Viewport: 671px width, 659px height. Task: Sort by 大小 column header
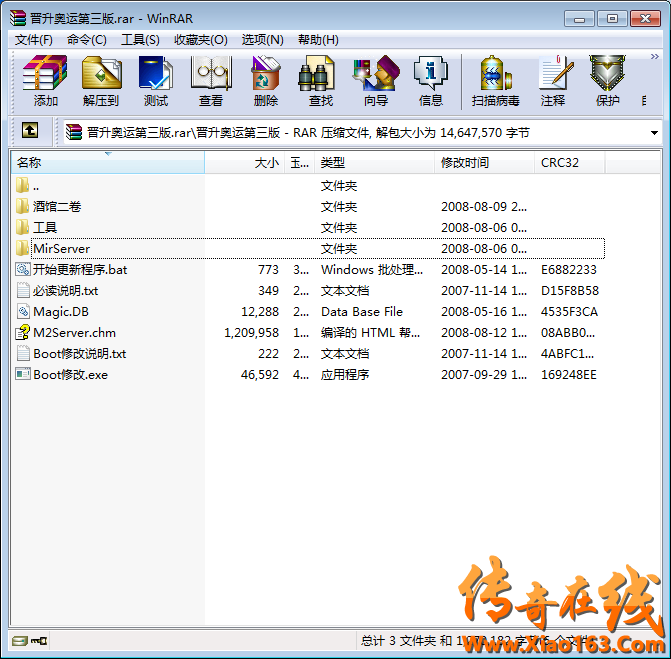(245, 163)
